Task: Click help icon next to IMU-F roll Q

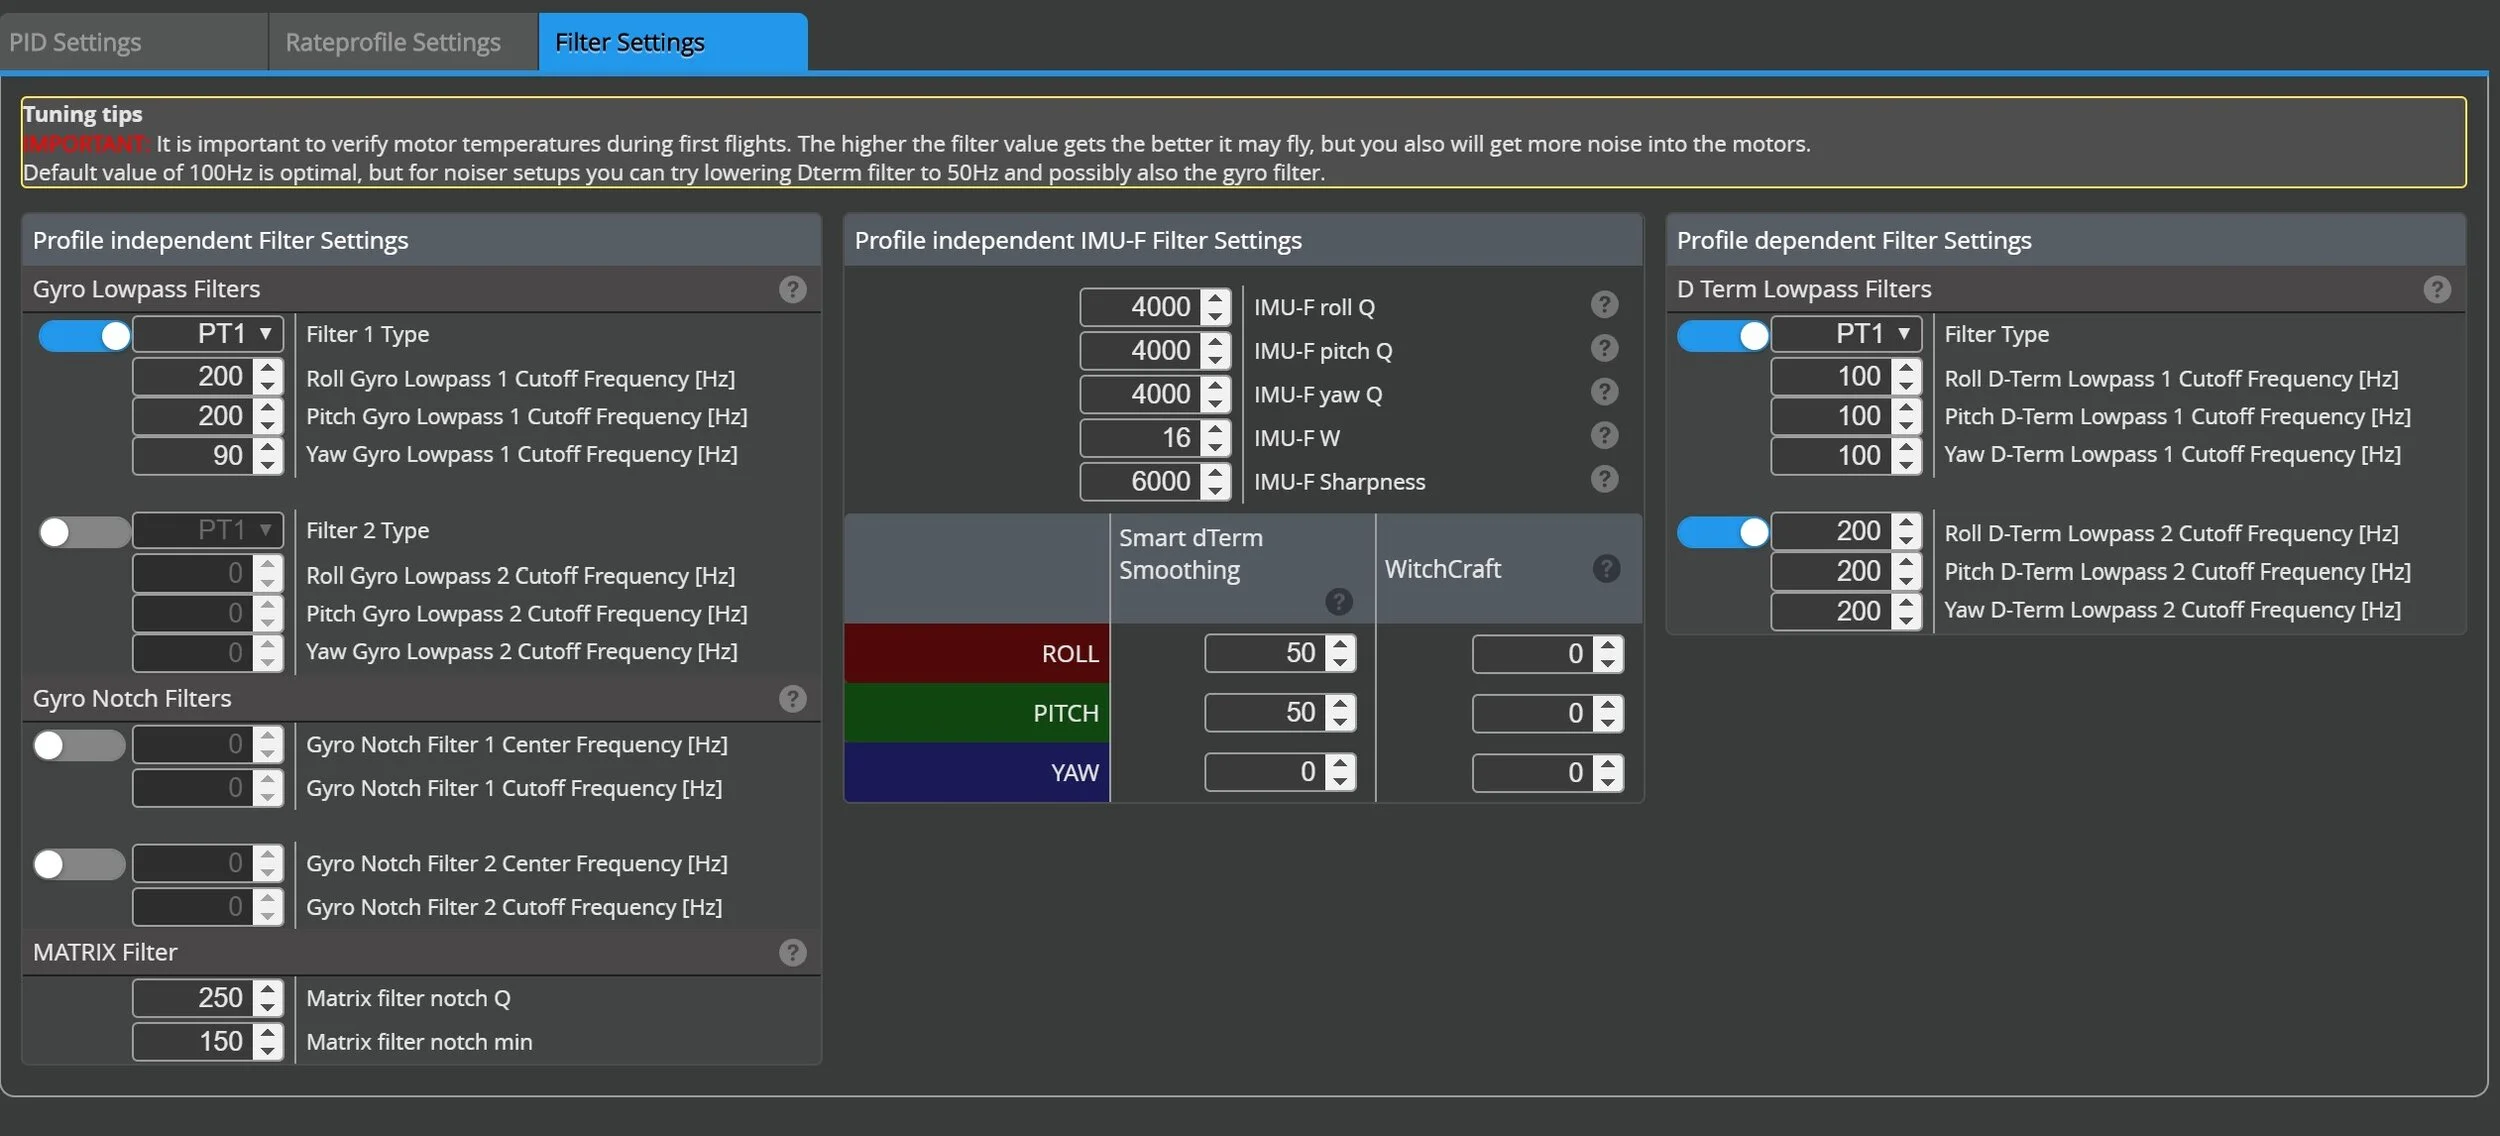Action: (1604, 305)
